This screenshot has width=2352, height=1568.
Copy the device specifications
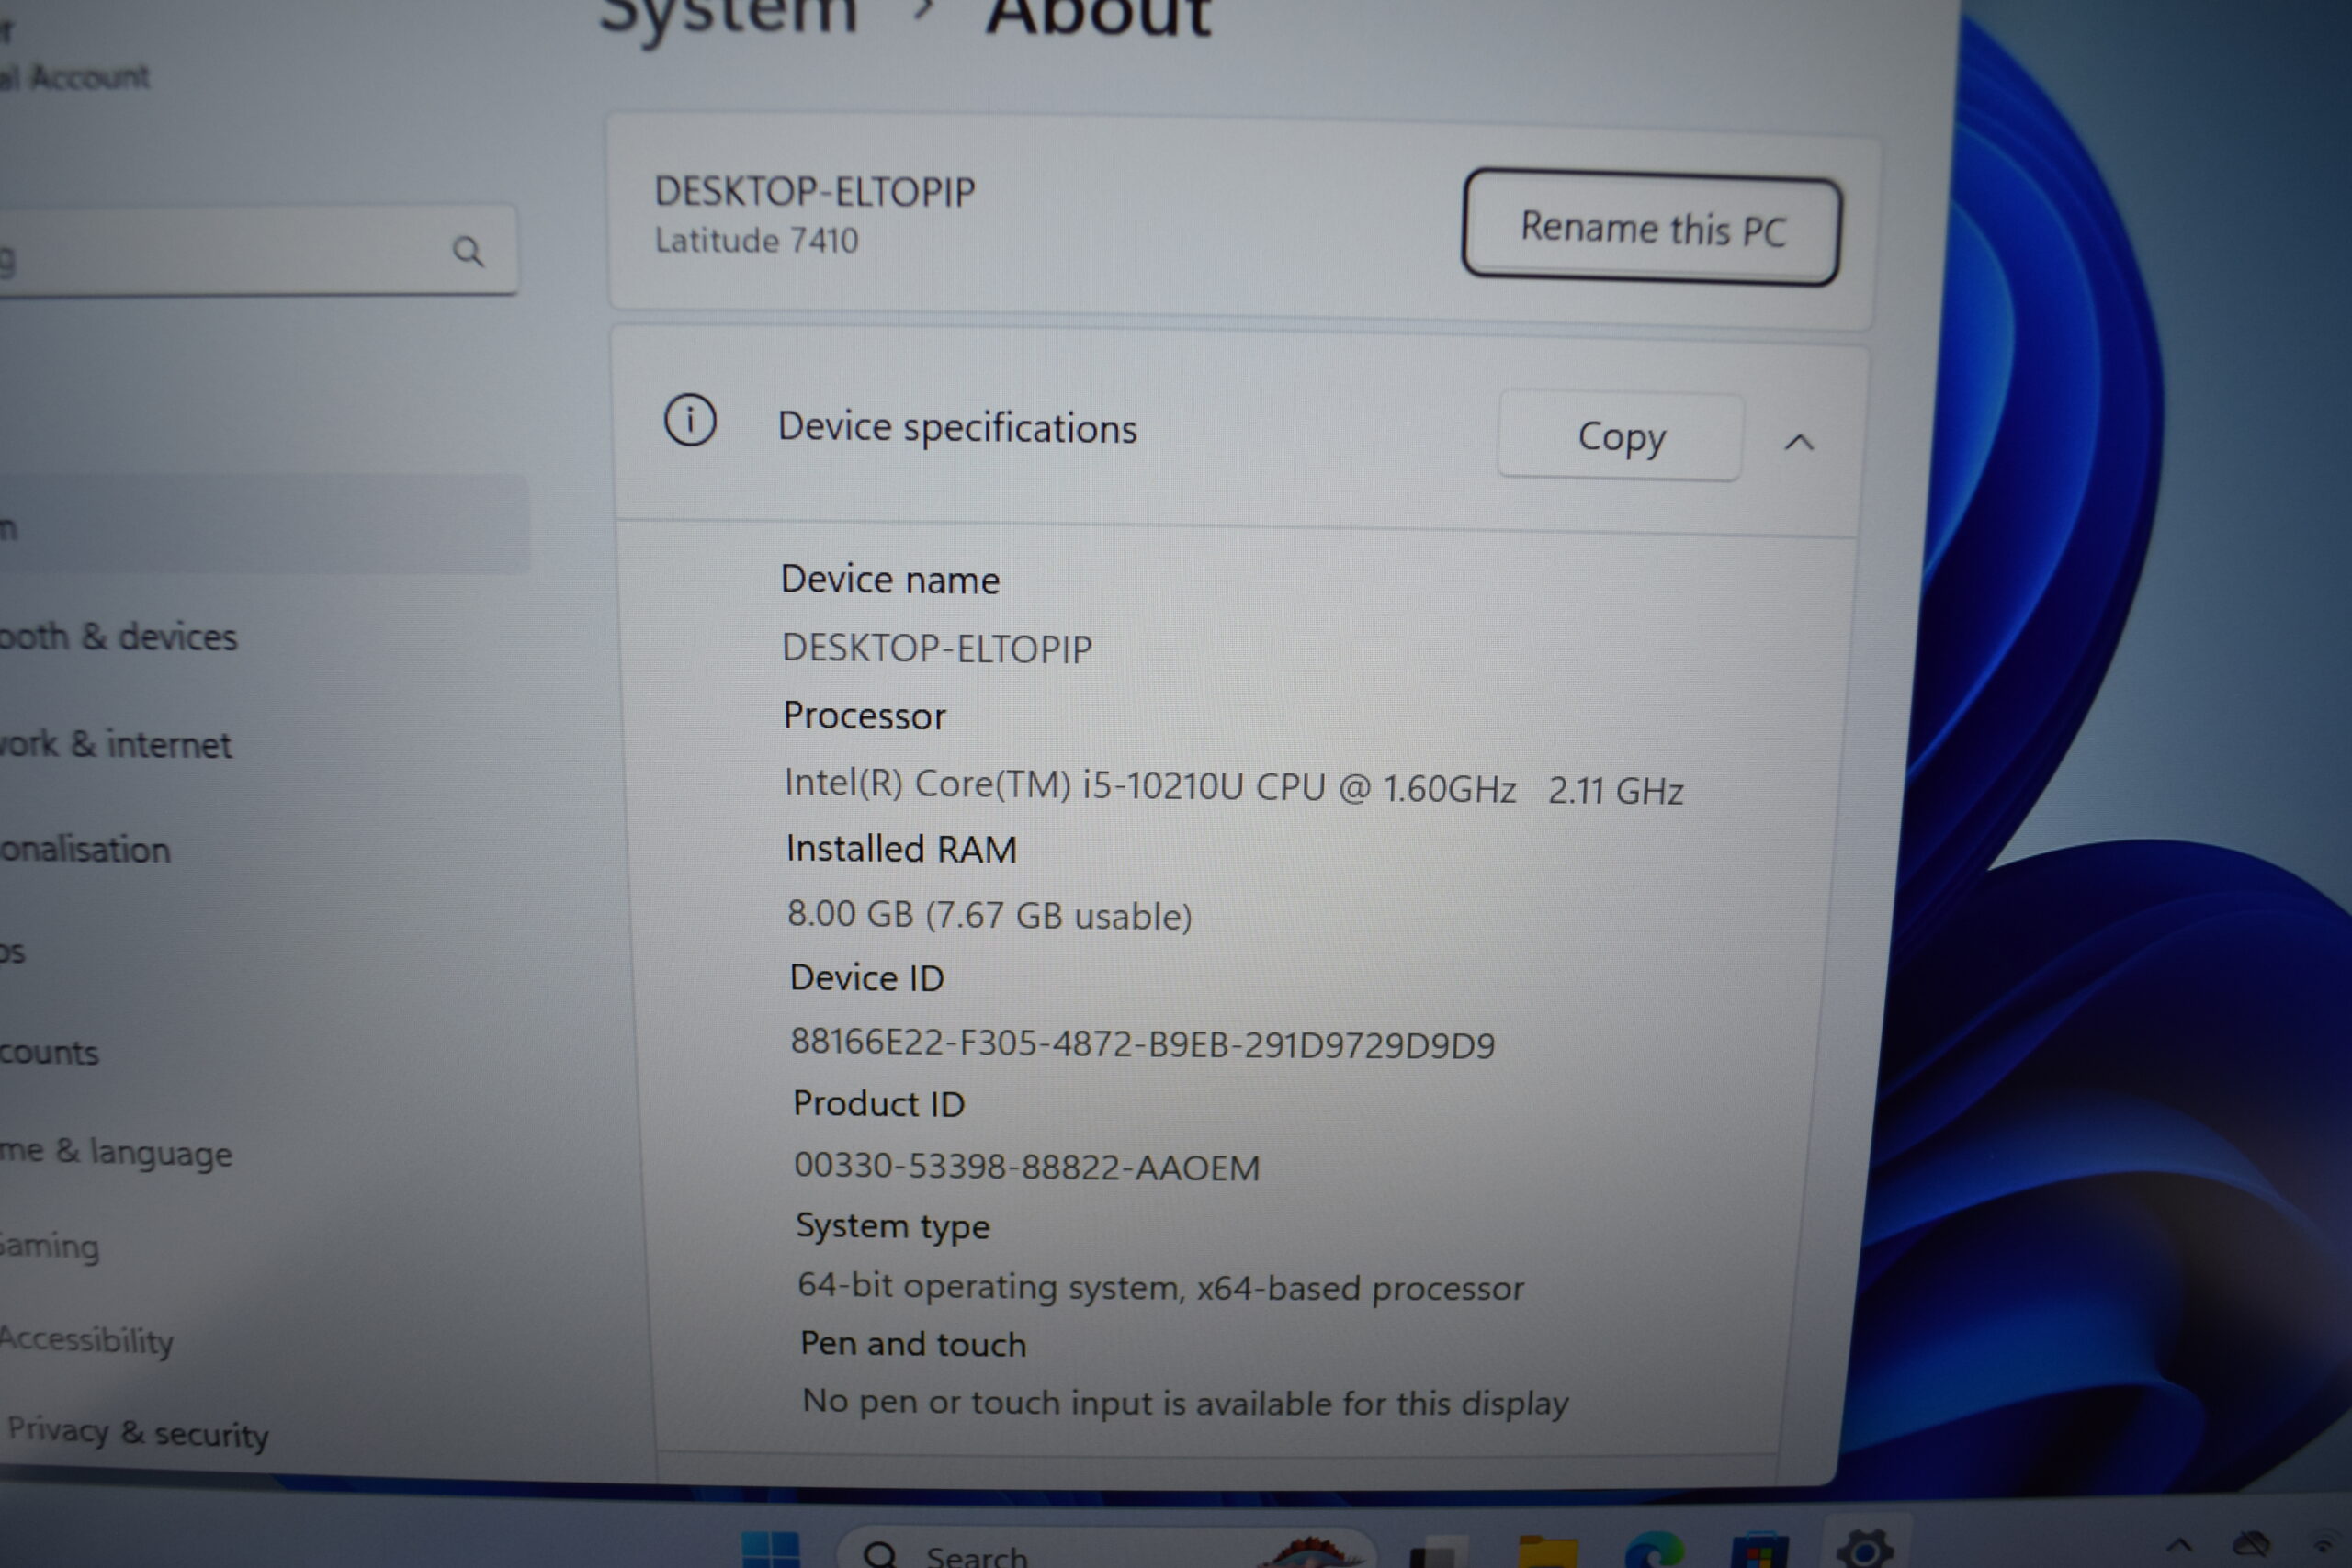click(1621, 436)
